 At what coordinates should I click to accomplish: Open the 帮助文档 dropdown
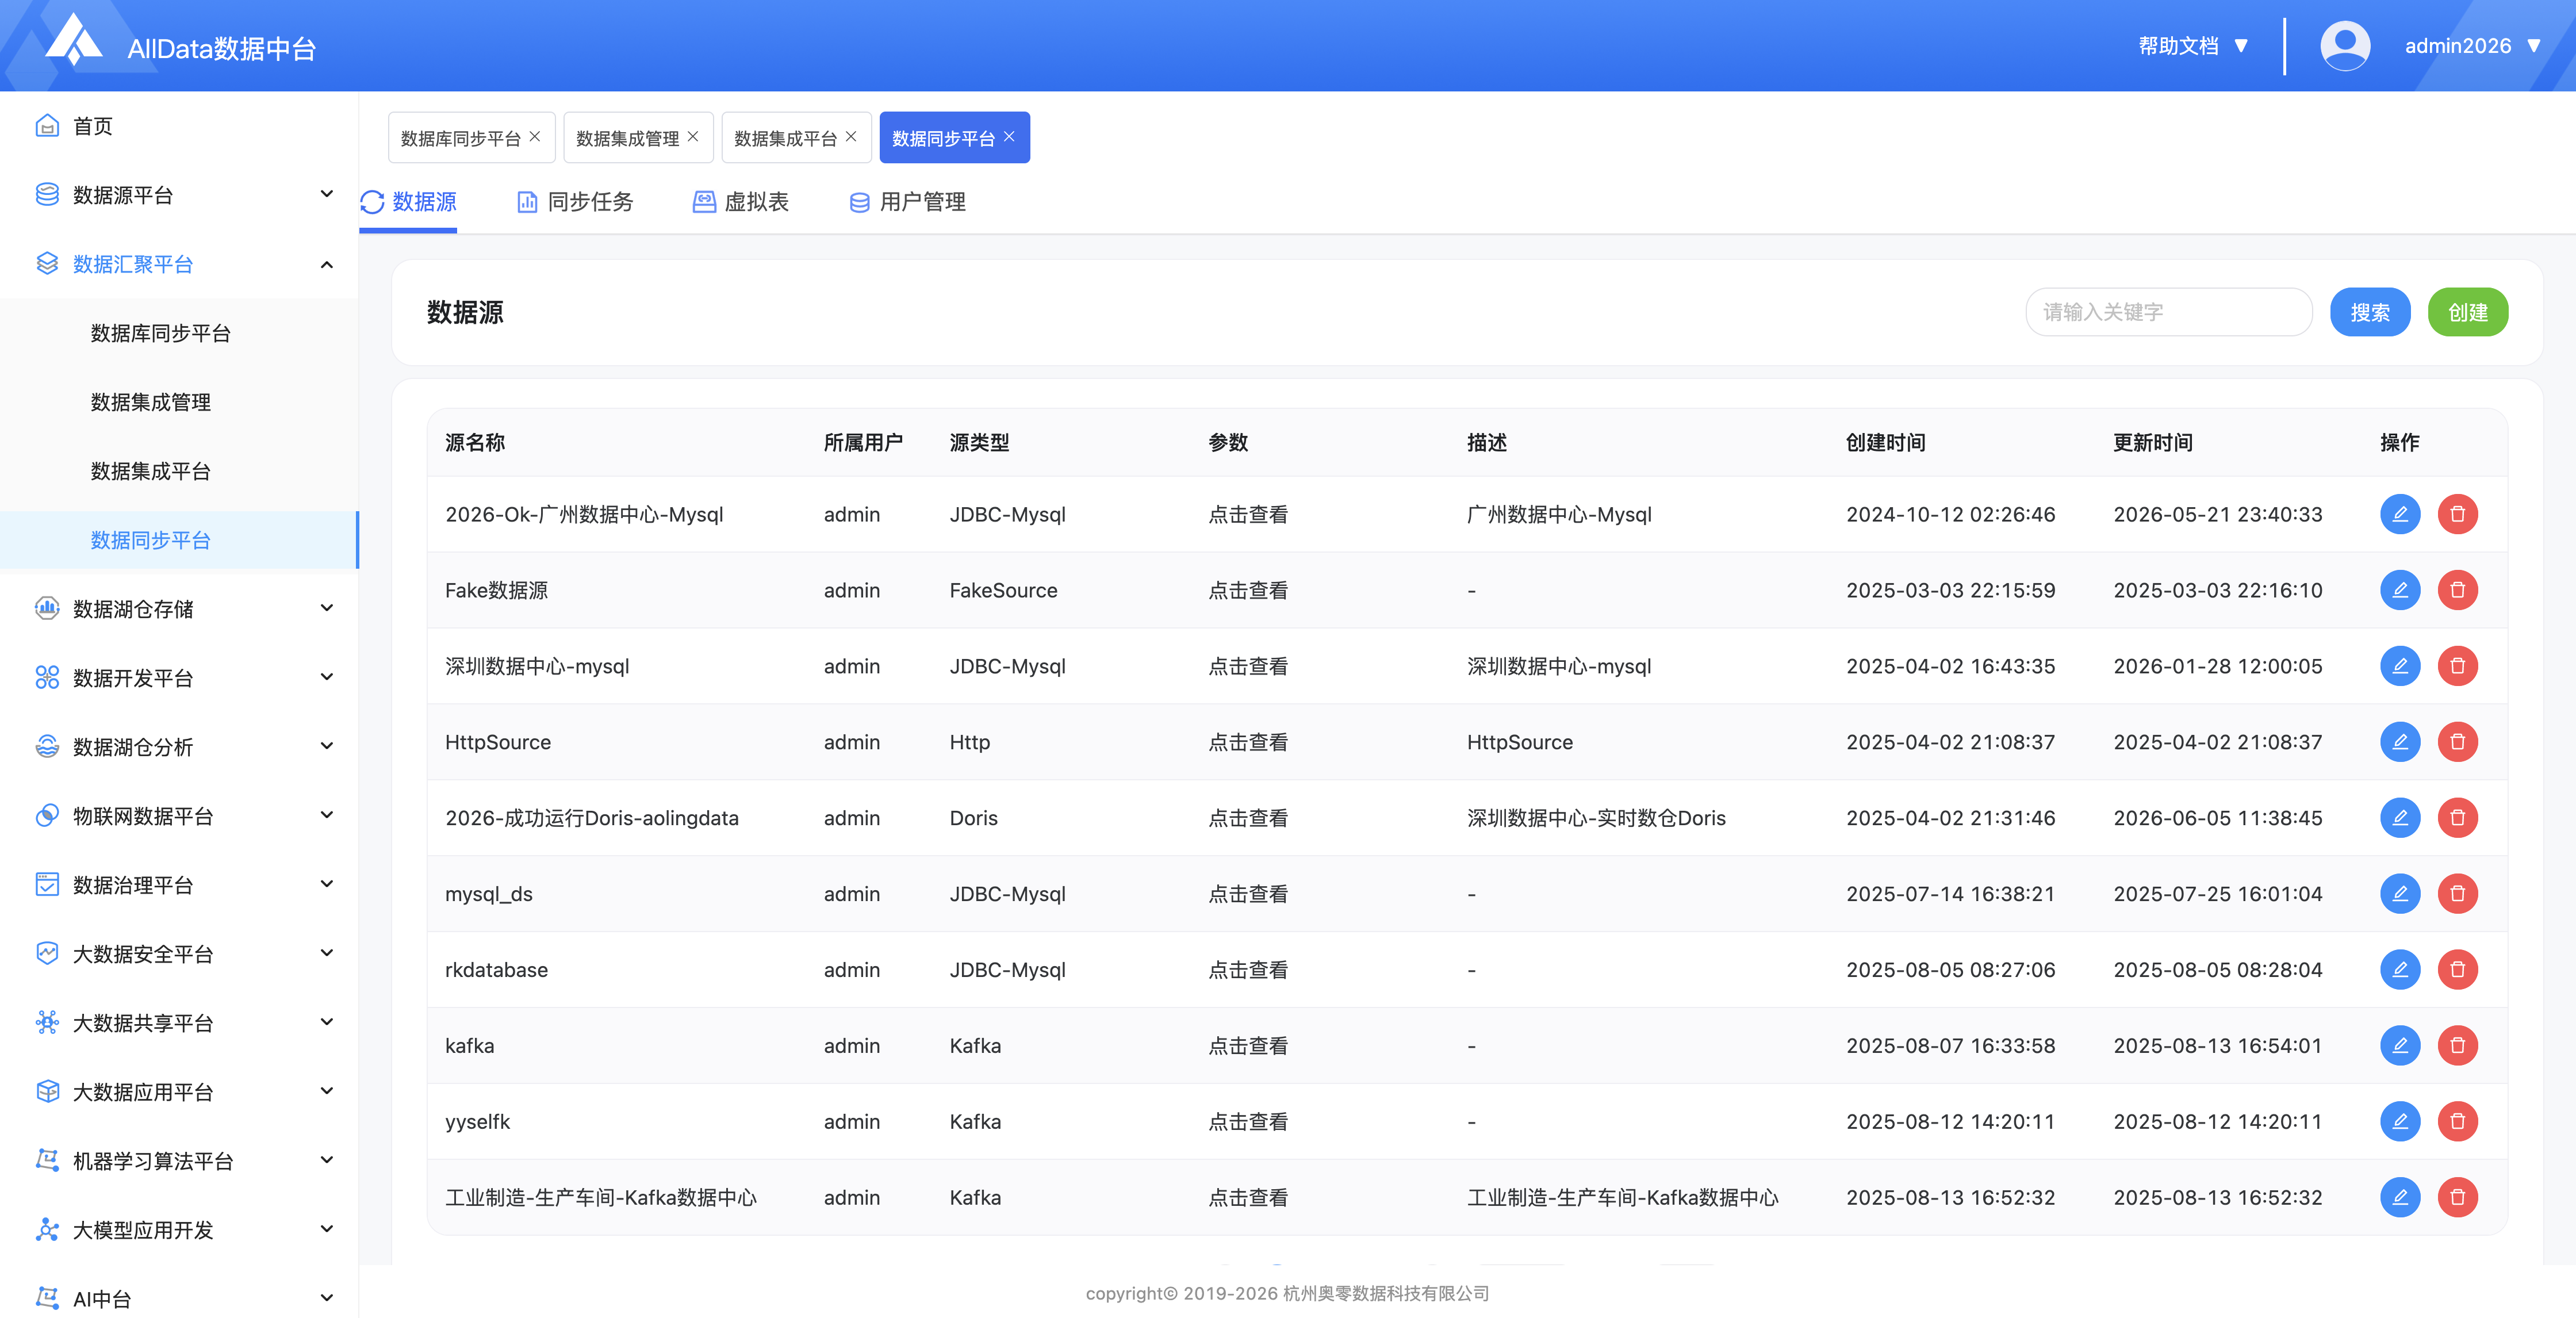click(x=2193, y=46)
